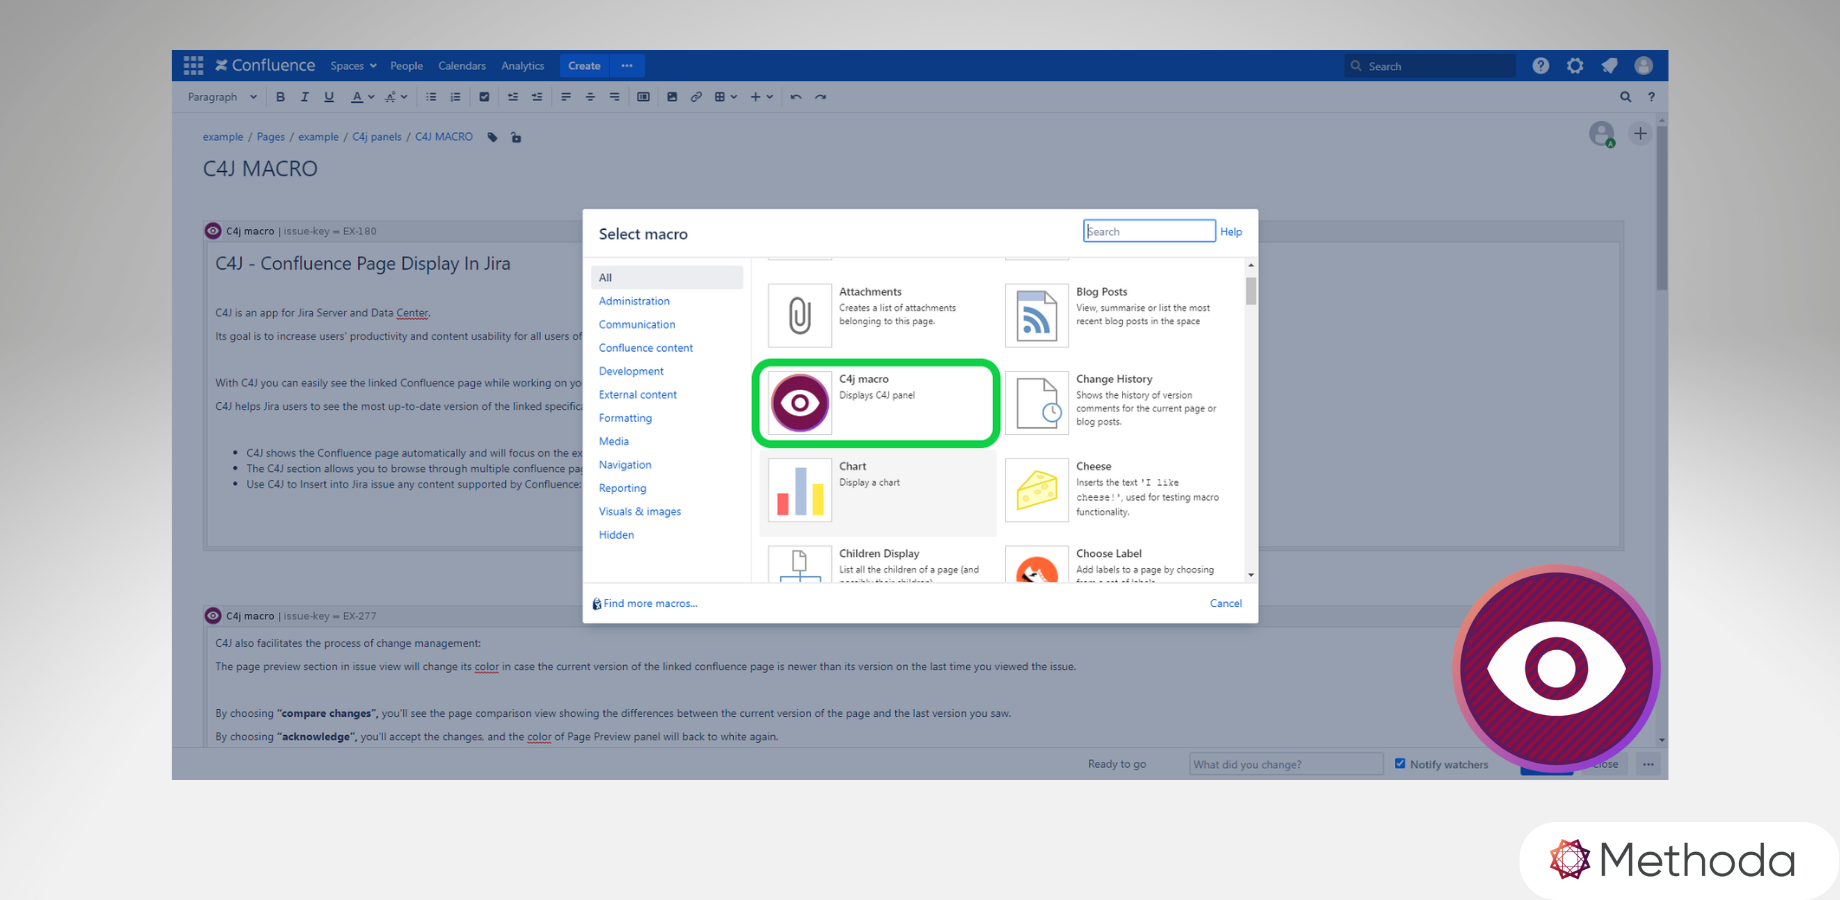
Task: Select the Confluence content macro category
Action: (x=646, y=348)
